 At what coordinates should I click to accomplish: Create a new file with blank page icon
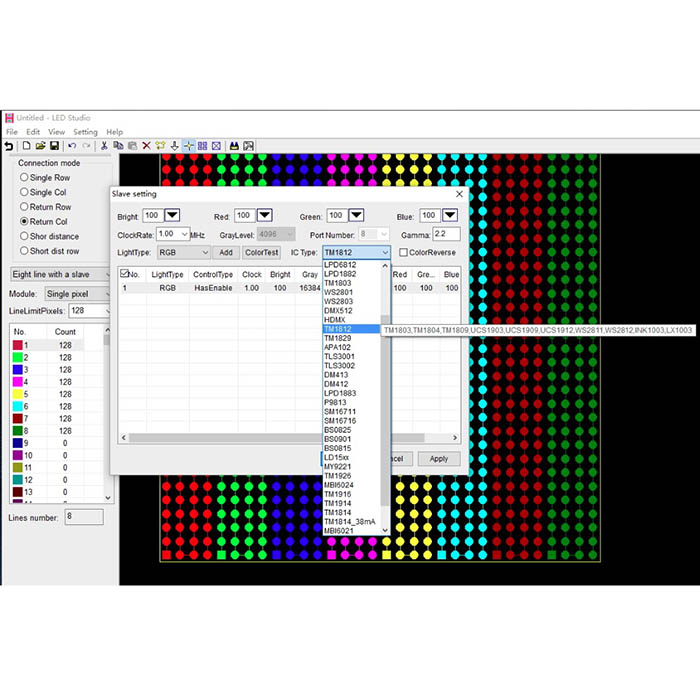pos(27,146)
